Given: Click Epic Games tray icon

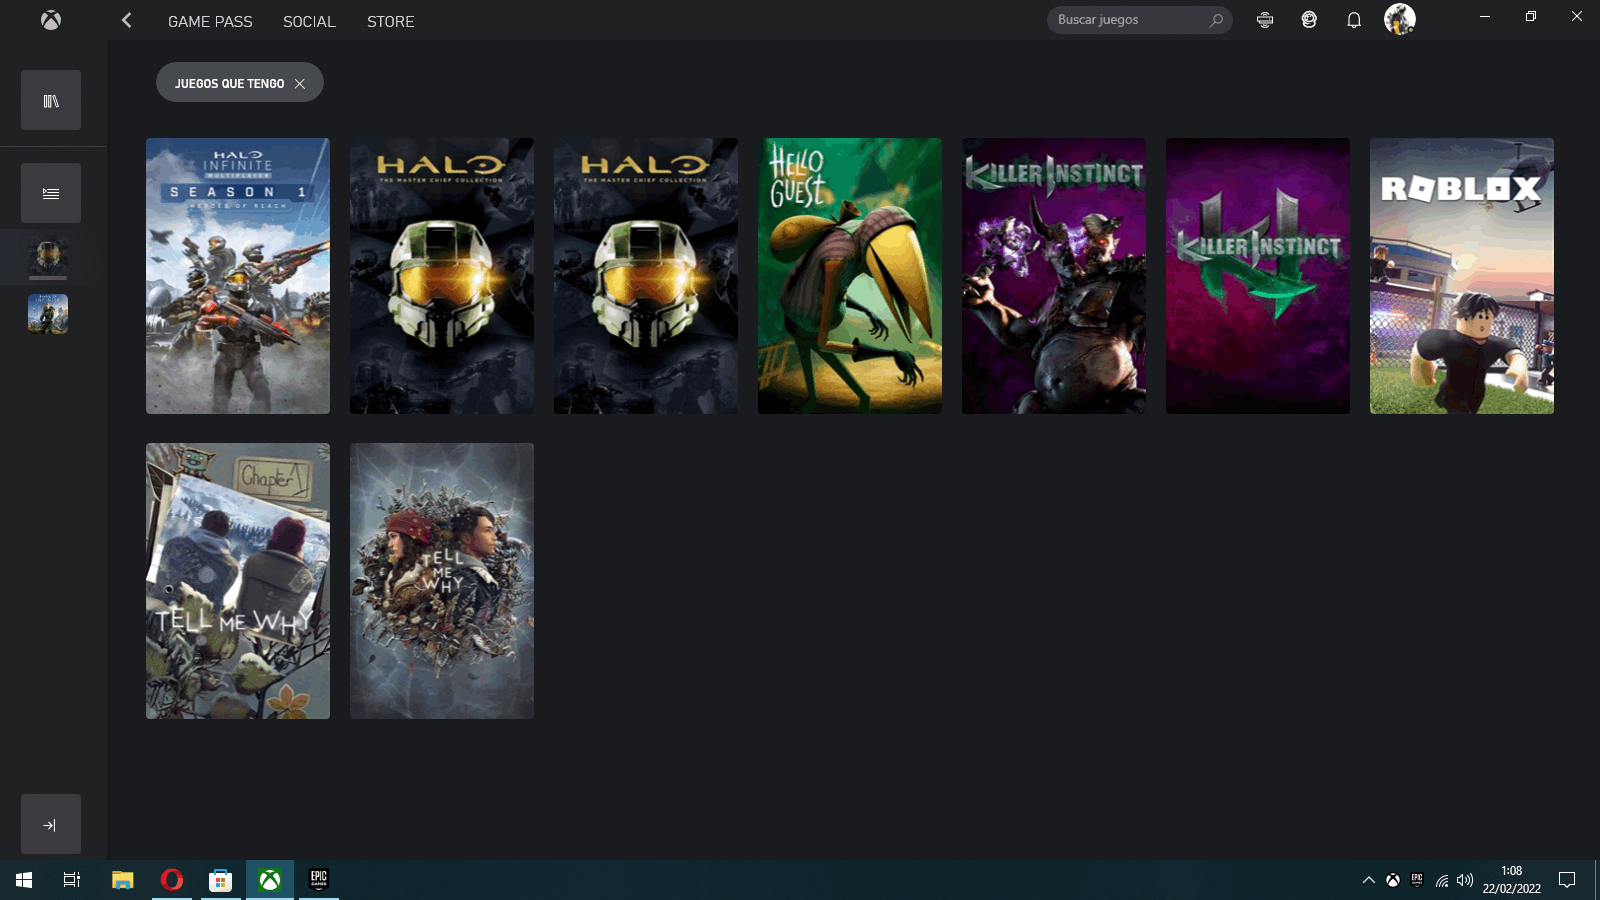Looking at the screenshot, I should pos(1417,880).
